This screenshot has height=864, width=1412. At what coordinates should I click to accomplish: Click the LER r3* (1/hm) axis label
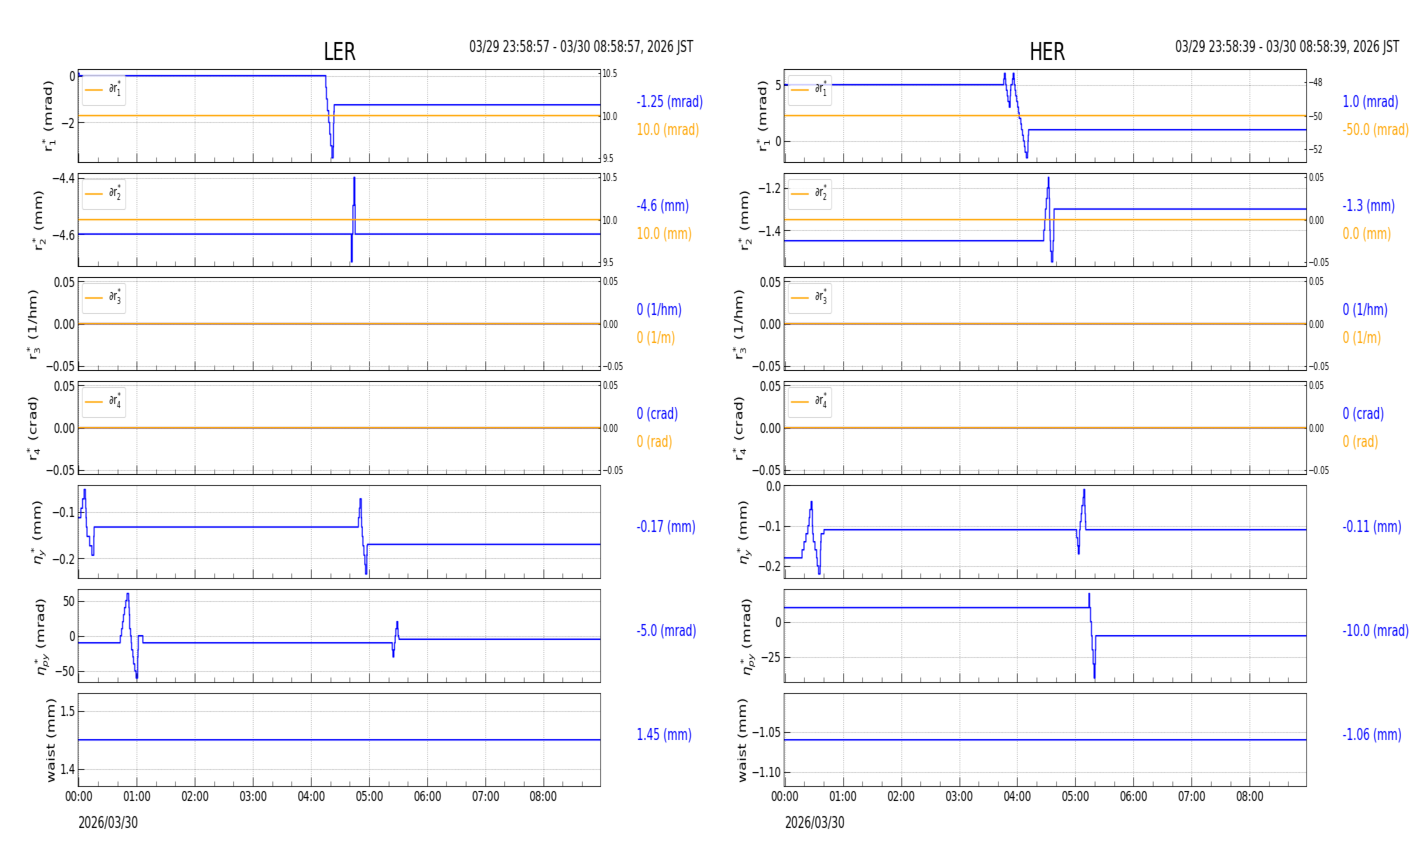[32, 324]
